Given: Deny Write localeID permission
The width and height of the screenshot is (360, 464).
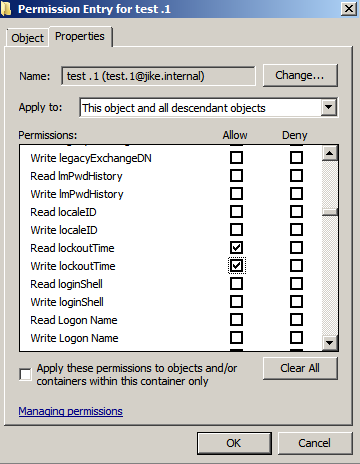Looking at the screenshot, I should coord(296,230).
